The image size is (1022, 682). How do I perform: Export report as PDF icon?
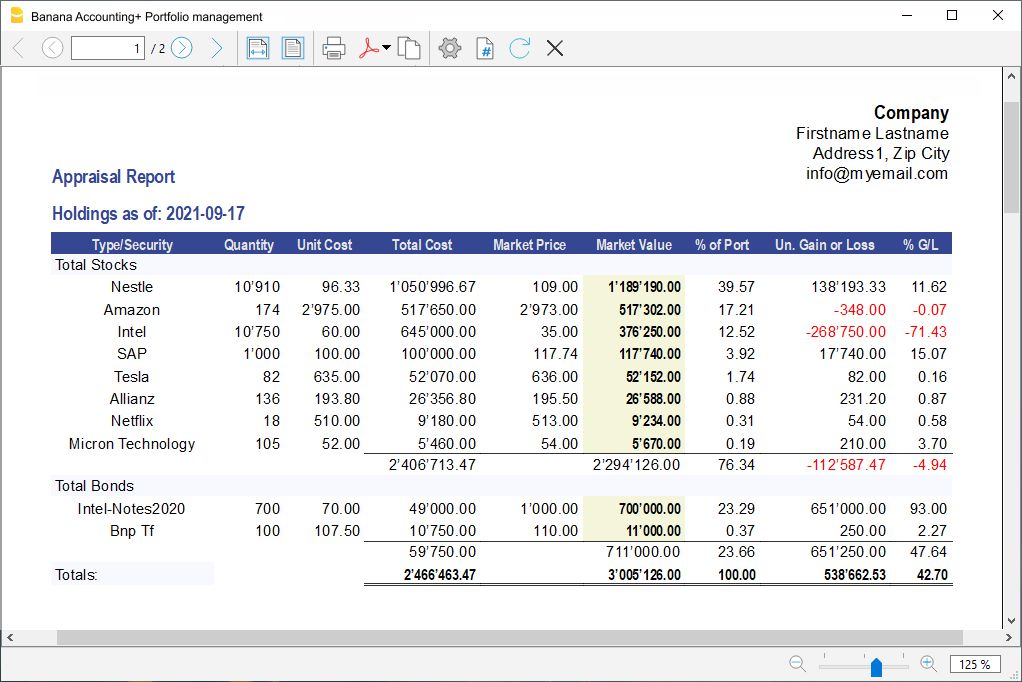tap(368, 48)
